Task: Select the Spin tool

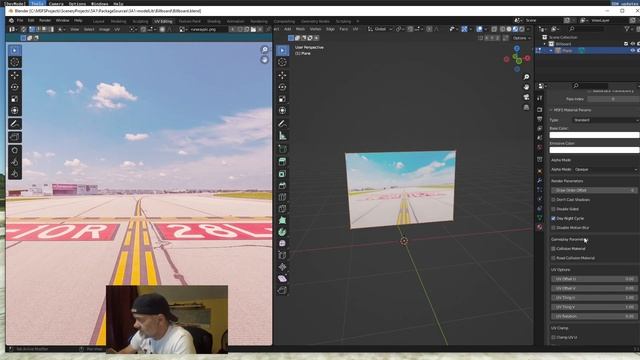Action: pos(282,232)
